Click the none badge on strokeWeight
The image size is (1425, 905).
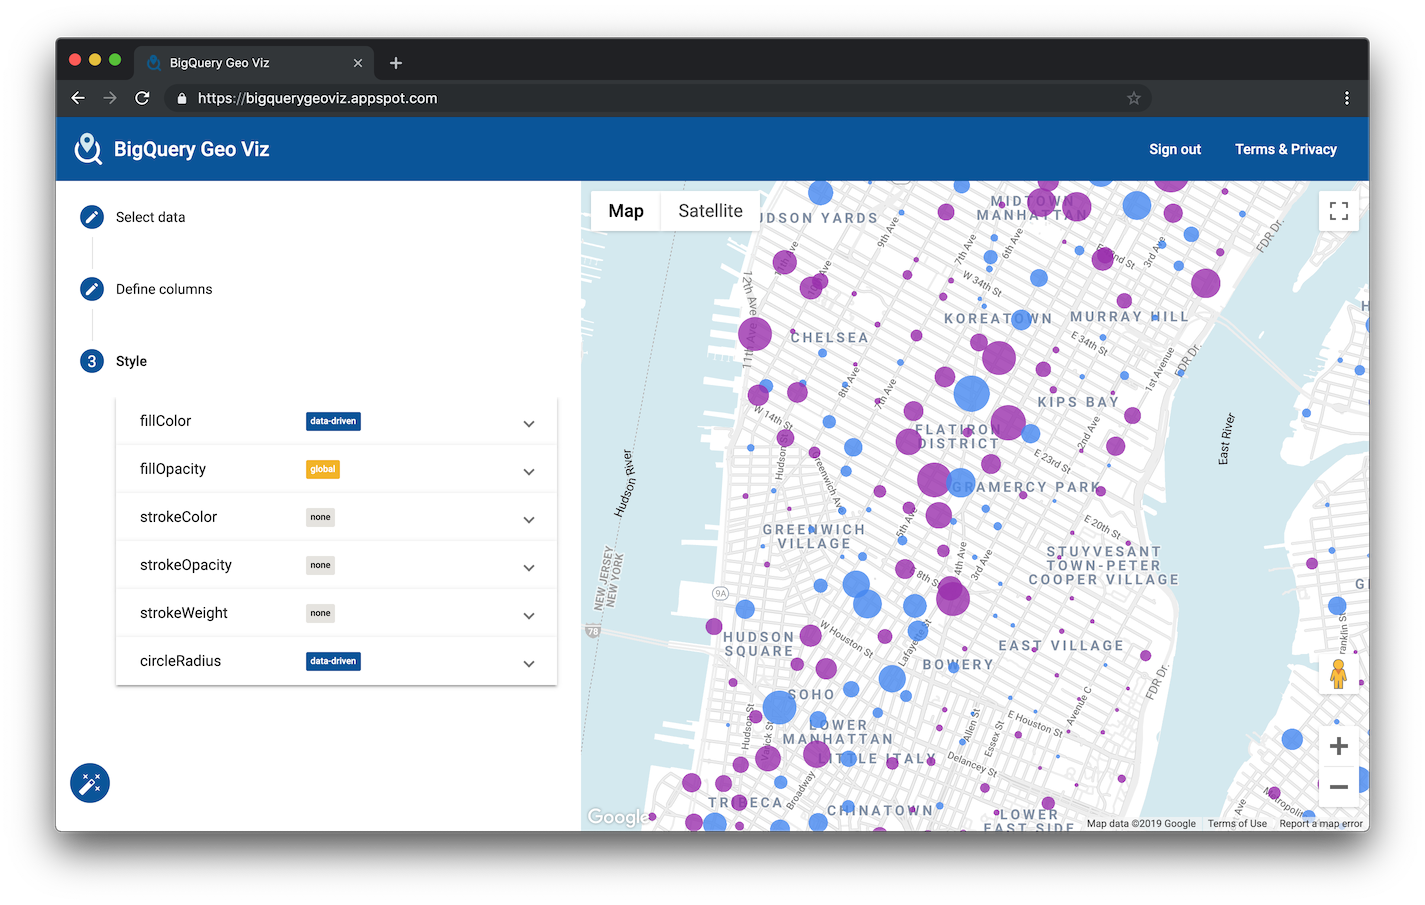point(320,613)
